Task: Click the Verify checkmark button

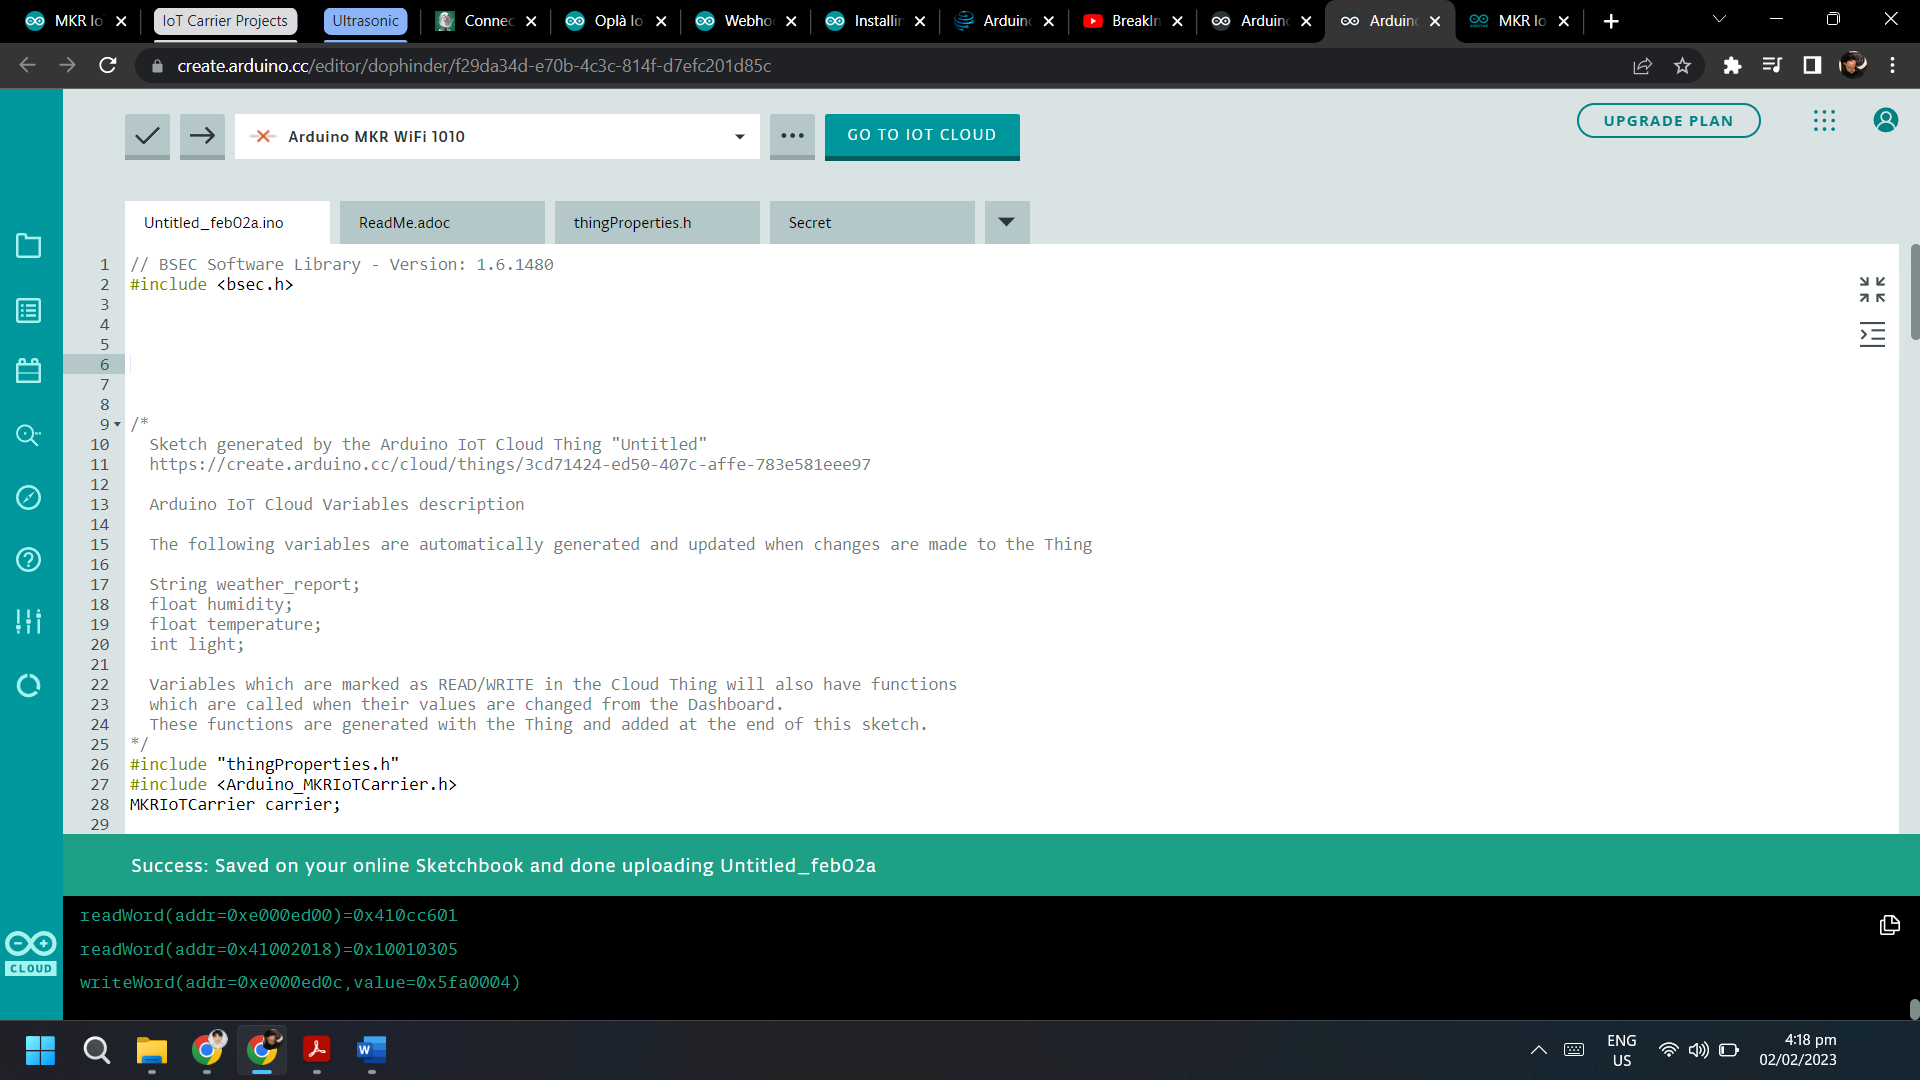Action: (x=147, y=136)
